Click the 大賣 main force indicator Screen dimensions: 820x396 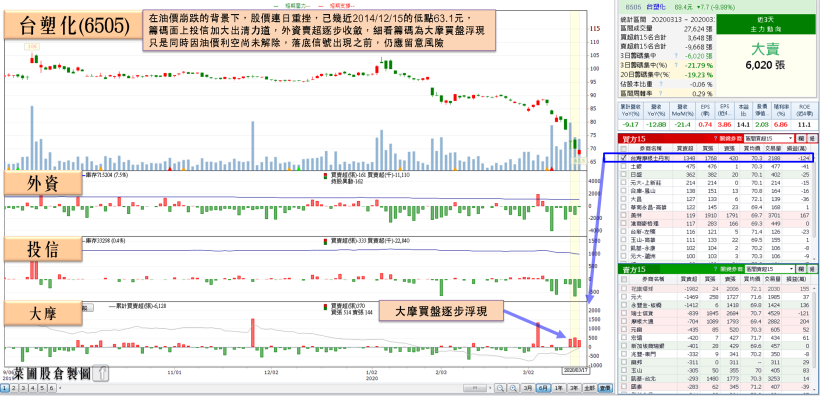point(765,50)
